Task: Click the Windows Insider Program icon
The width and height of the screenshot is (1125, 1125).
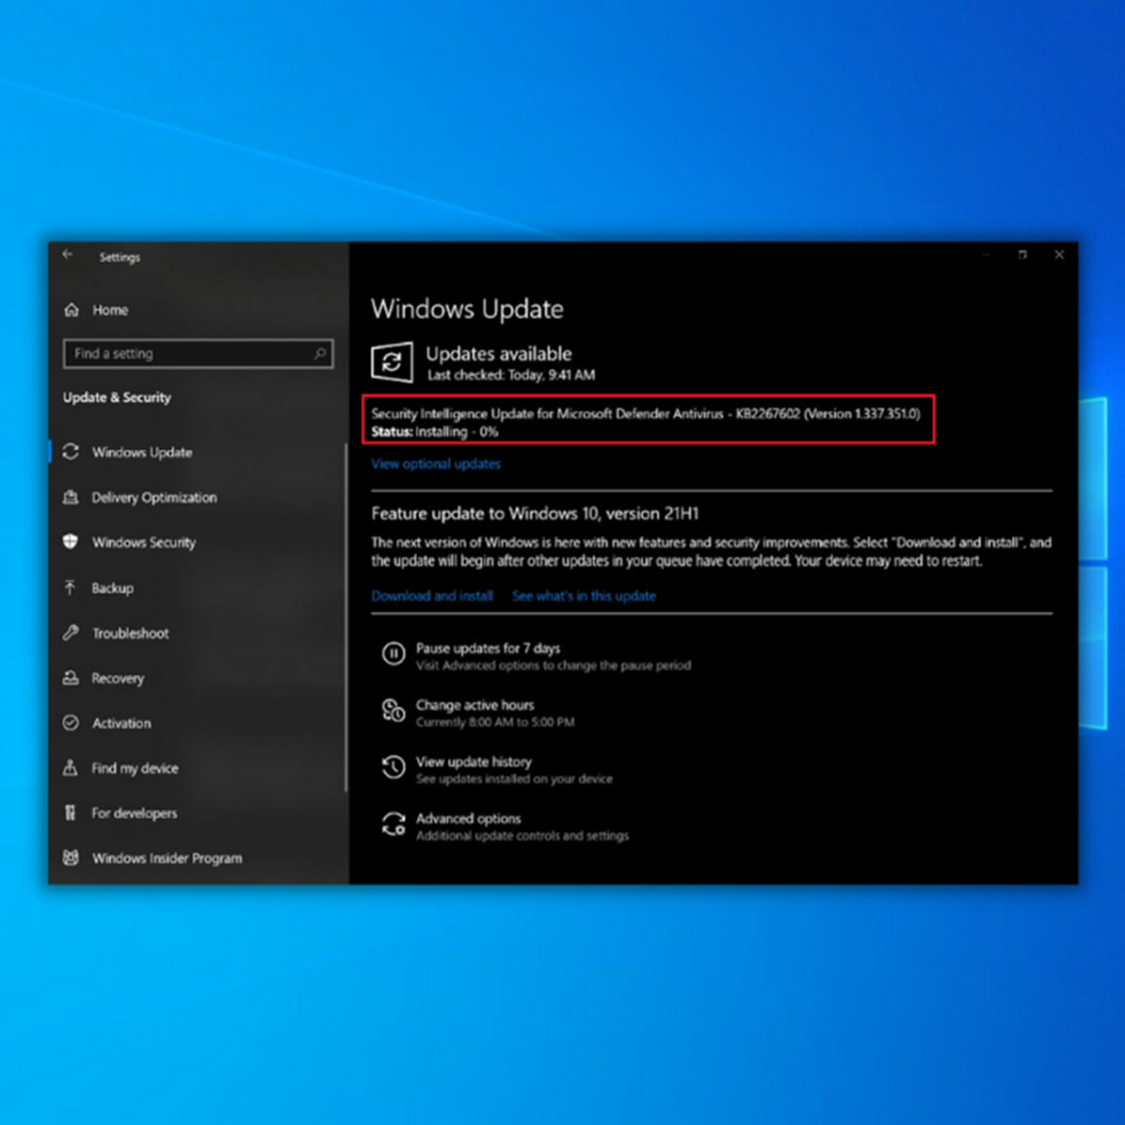Action: tap(70, 857)
